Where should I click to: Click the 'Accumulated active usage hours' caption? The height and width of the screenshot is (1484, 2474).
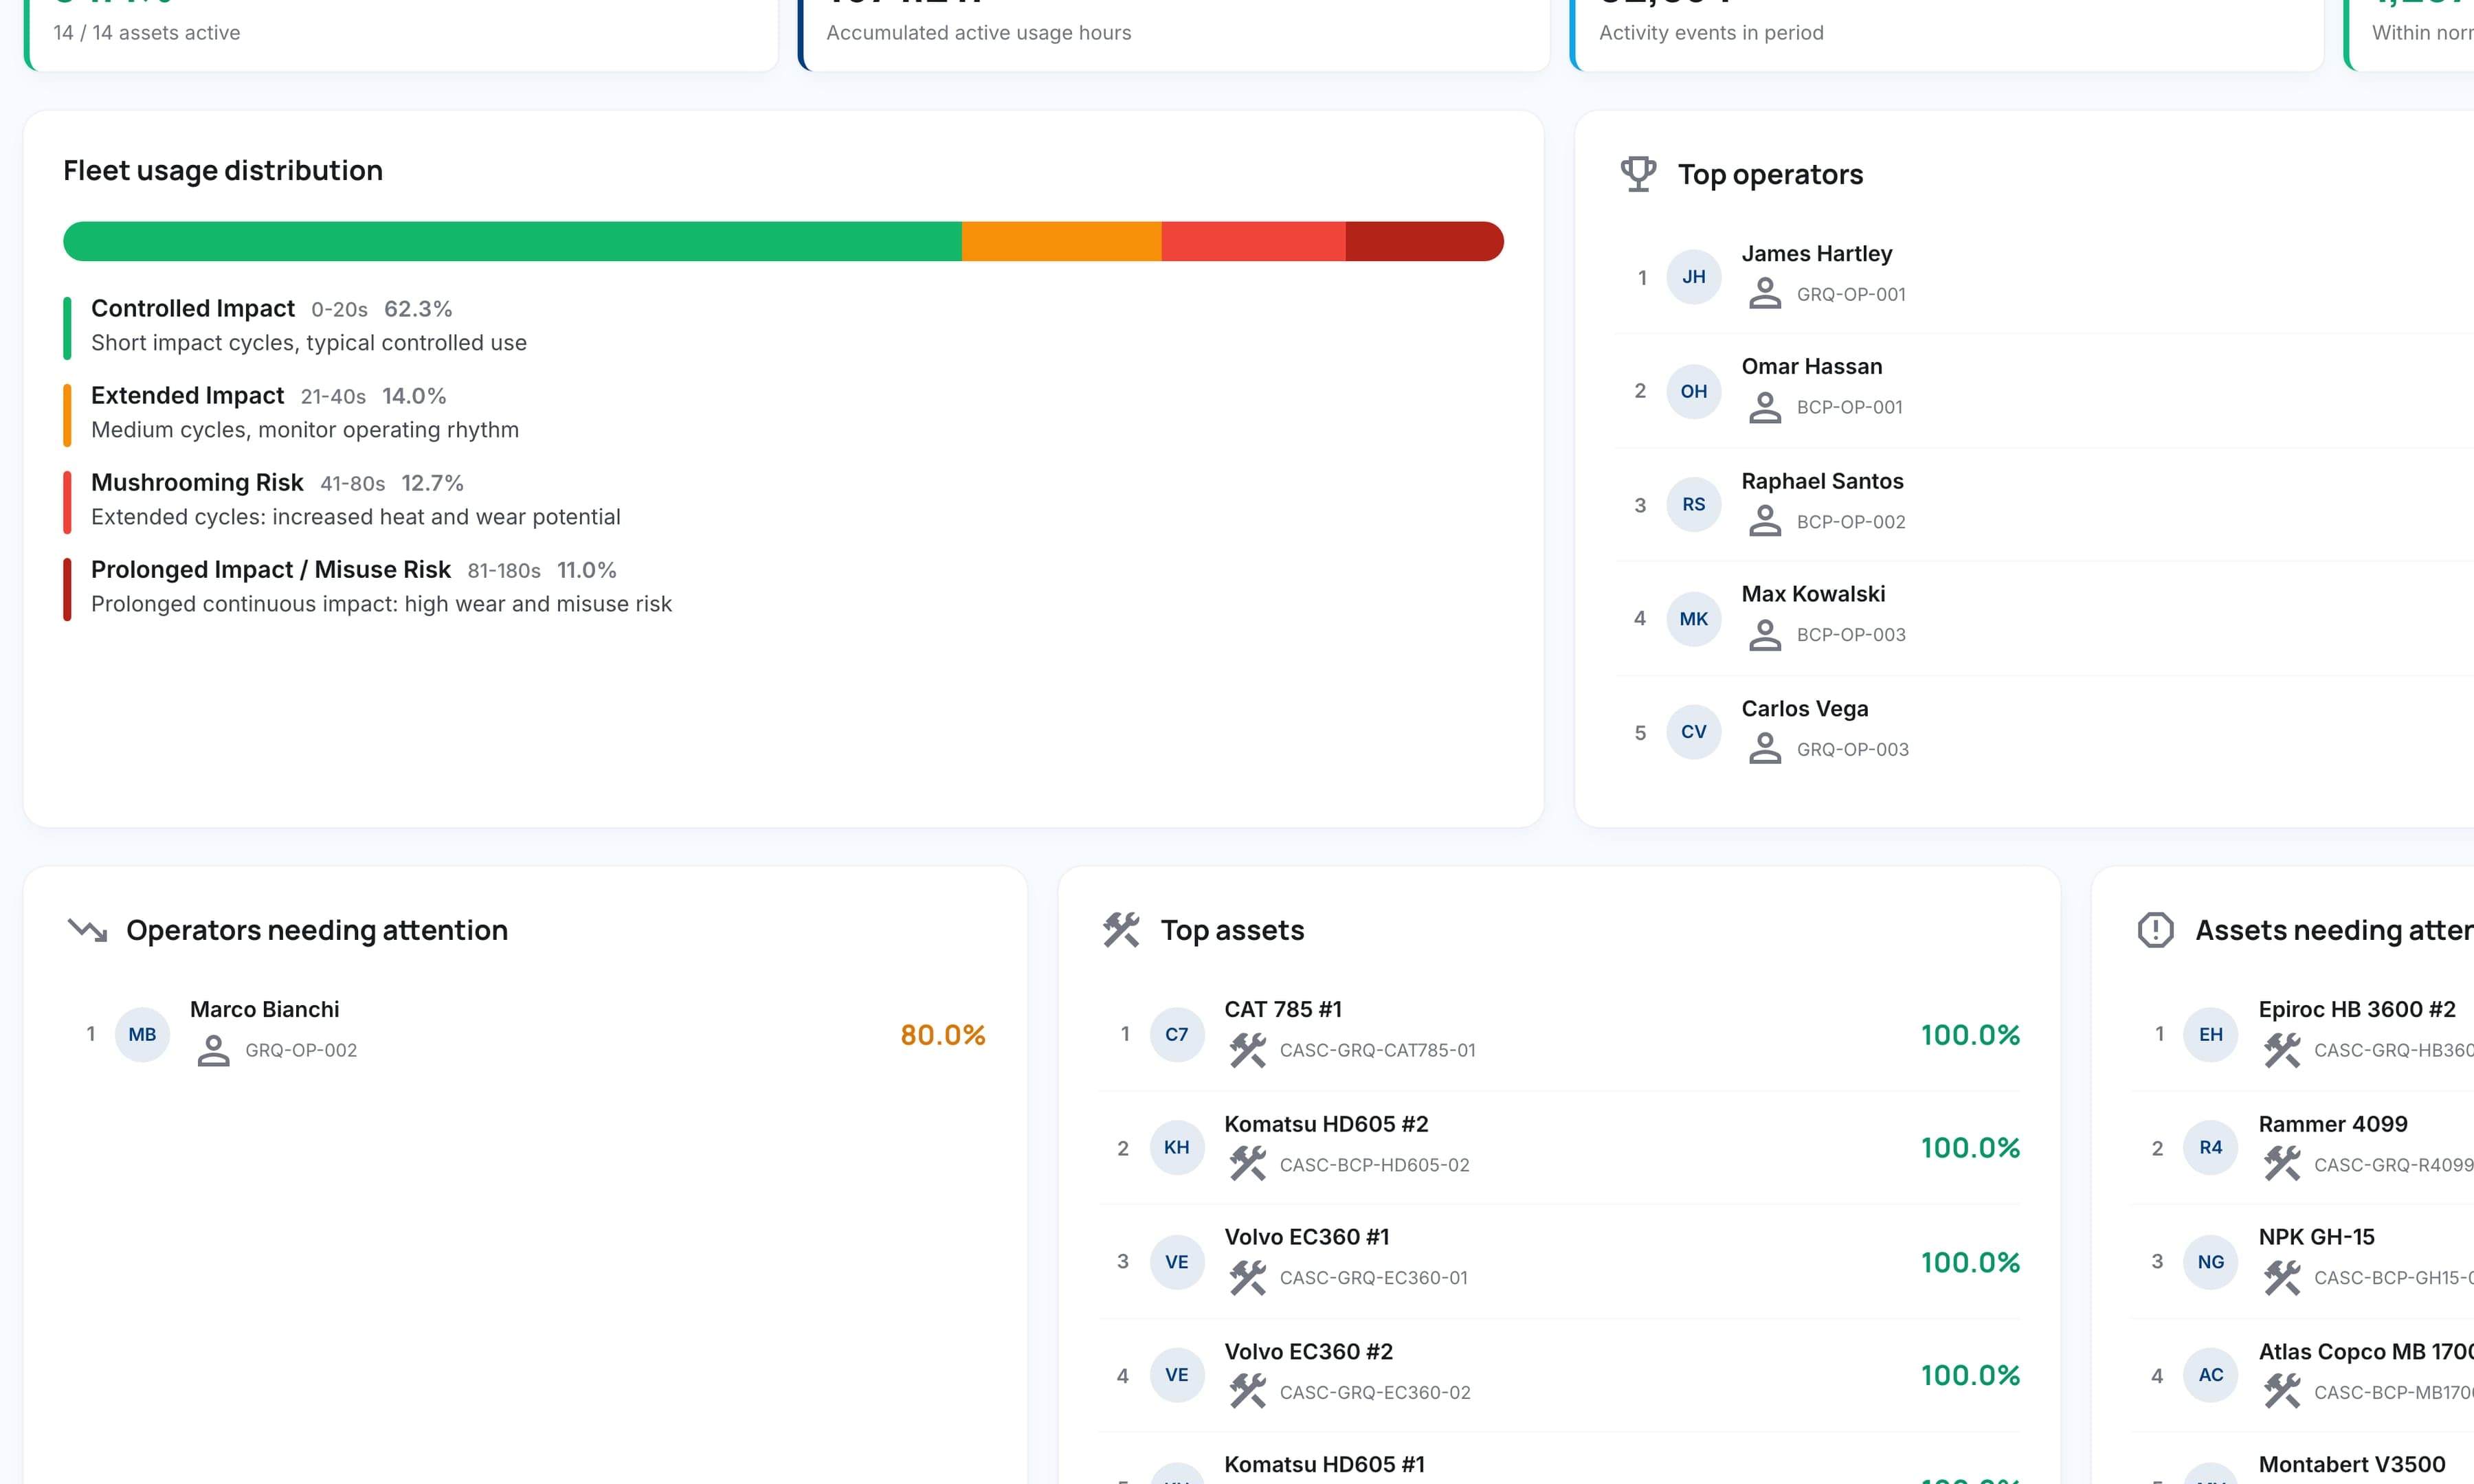pos(979,33)
